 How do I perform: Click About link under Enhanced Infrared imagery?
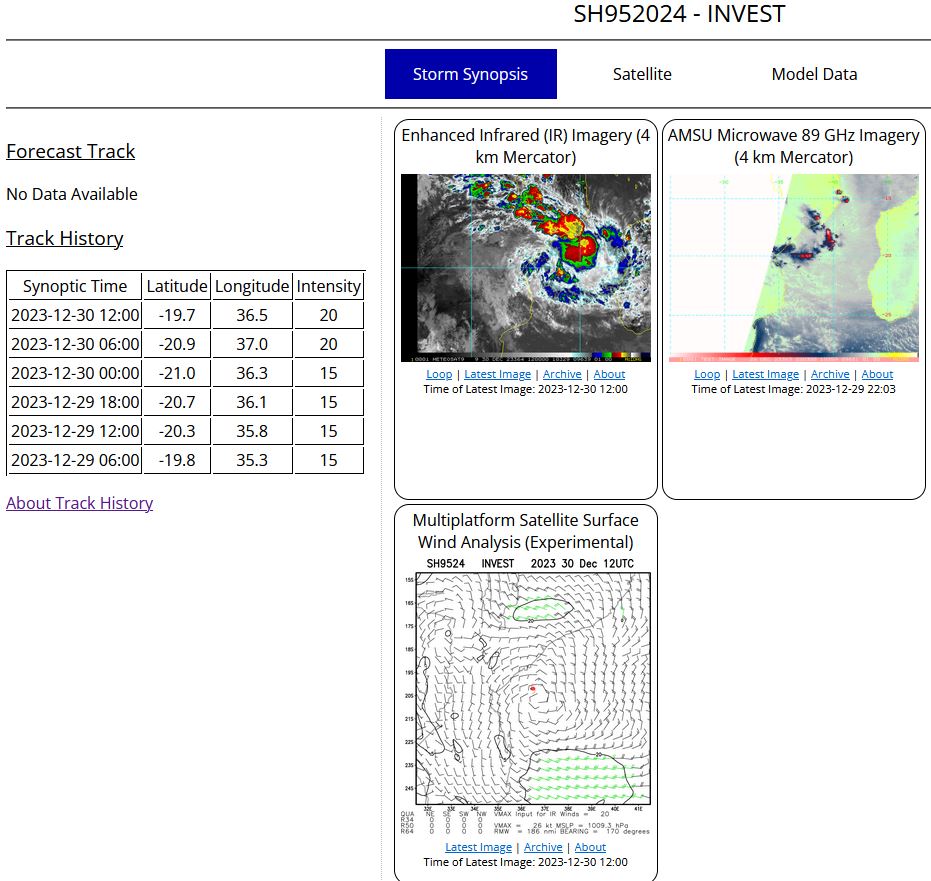tap(609, 374)
